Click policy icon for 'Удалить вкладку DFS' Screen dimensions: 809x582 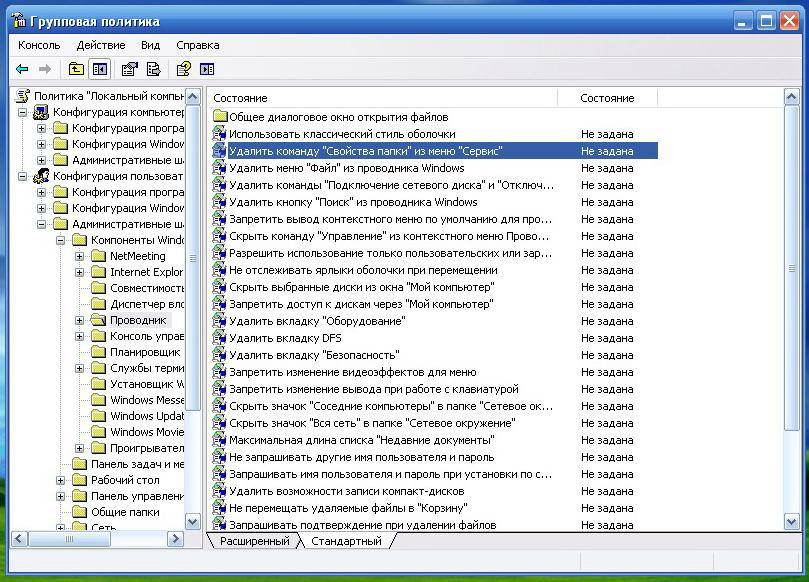[x=219, y=338]
